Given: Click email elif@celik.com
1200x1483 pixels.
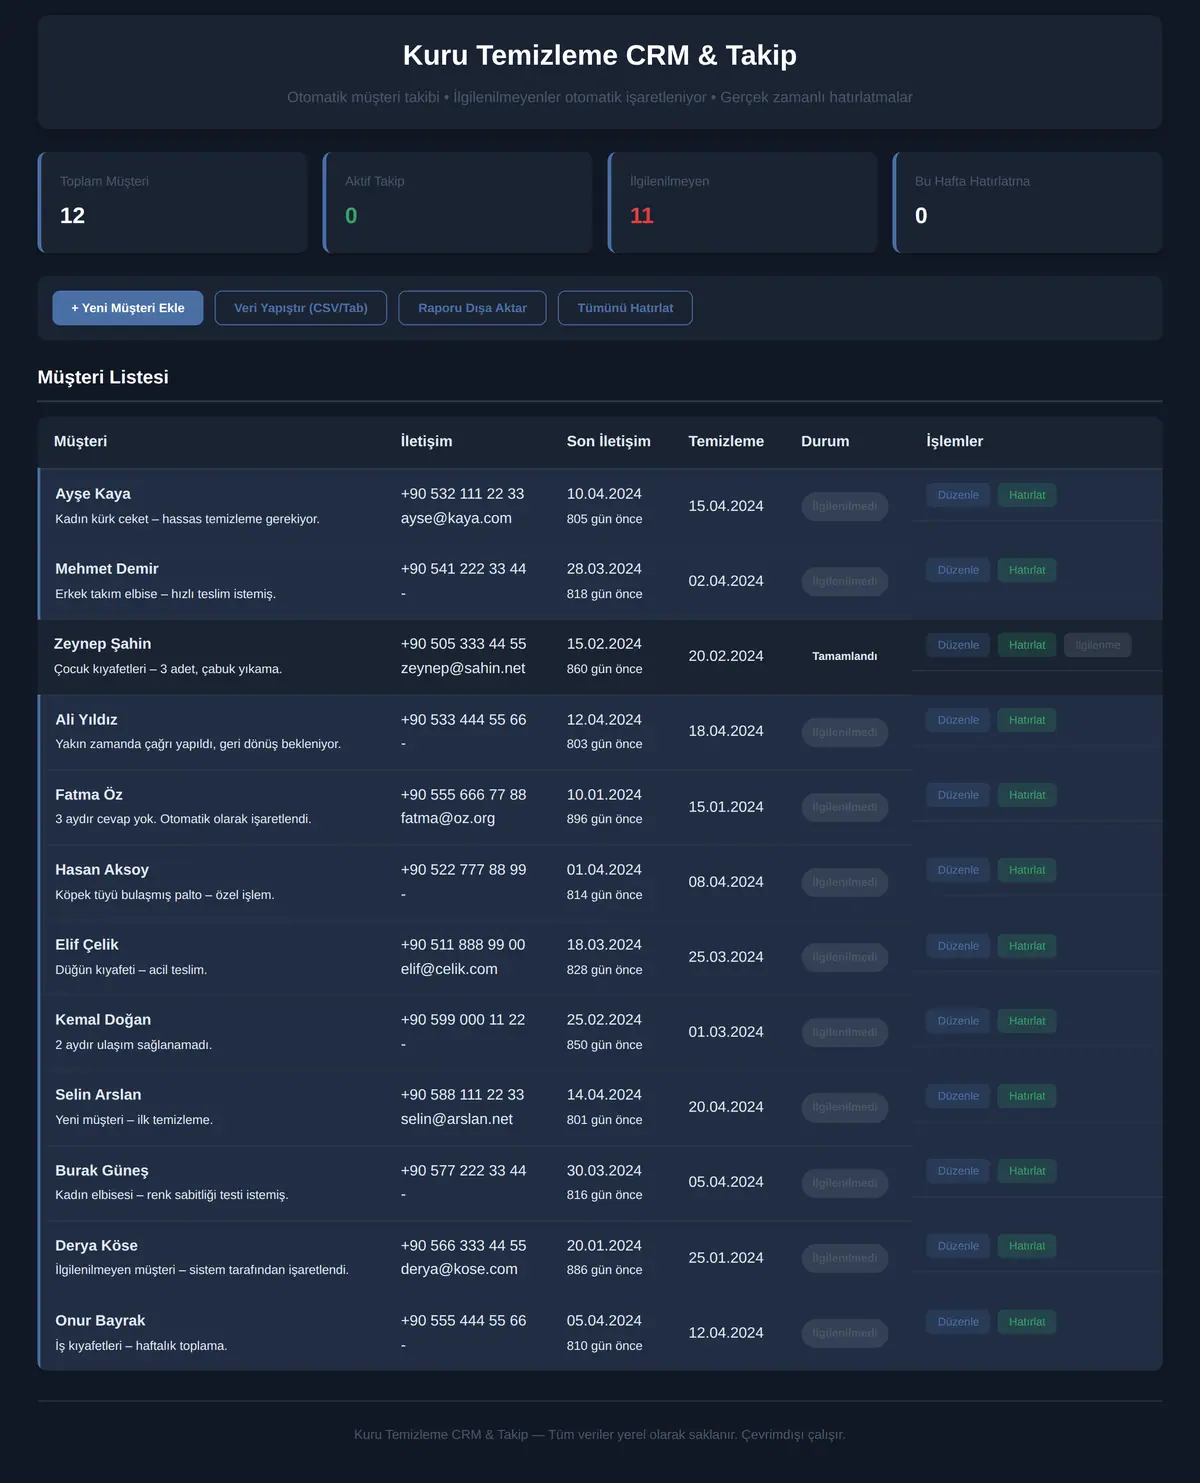Looking at the screenshot, I should tap(449, 969).
